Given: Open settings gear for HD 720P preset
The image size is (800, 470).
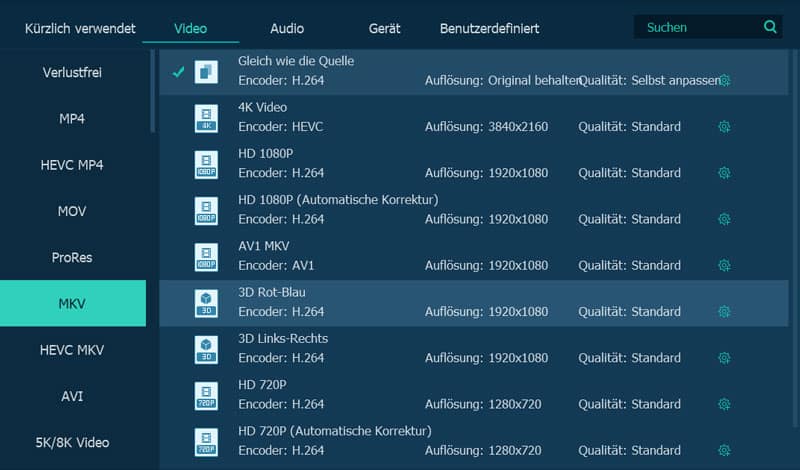Looking at the screenshot, I should pos(724,404).
